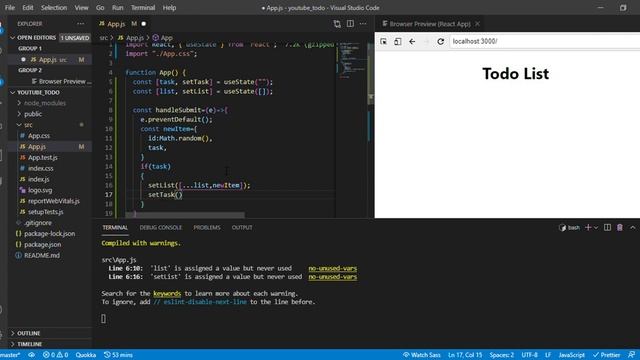Select the Output panel tab
Viewport: 640px width, 360px height.
242,227
